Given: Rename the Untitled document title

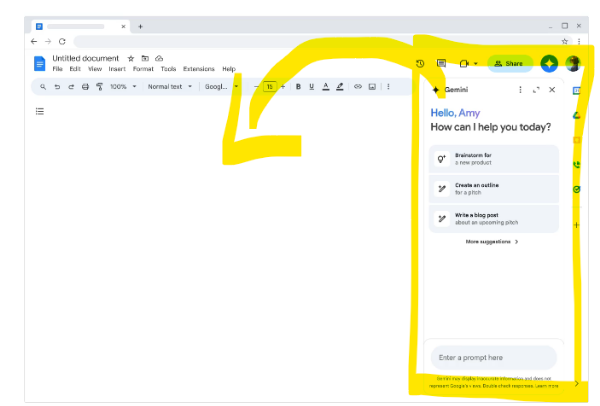Looking at the screenshot, I should coord(86,59).
